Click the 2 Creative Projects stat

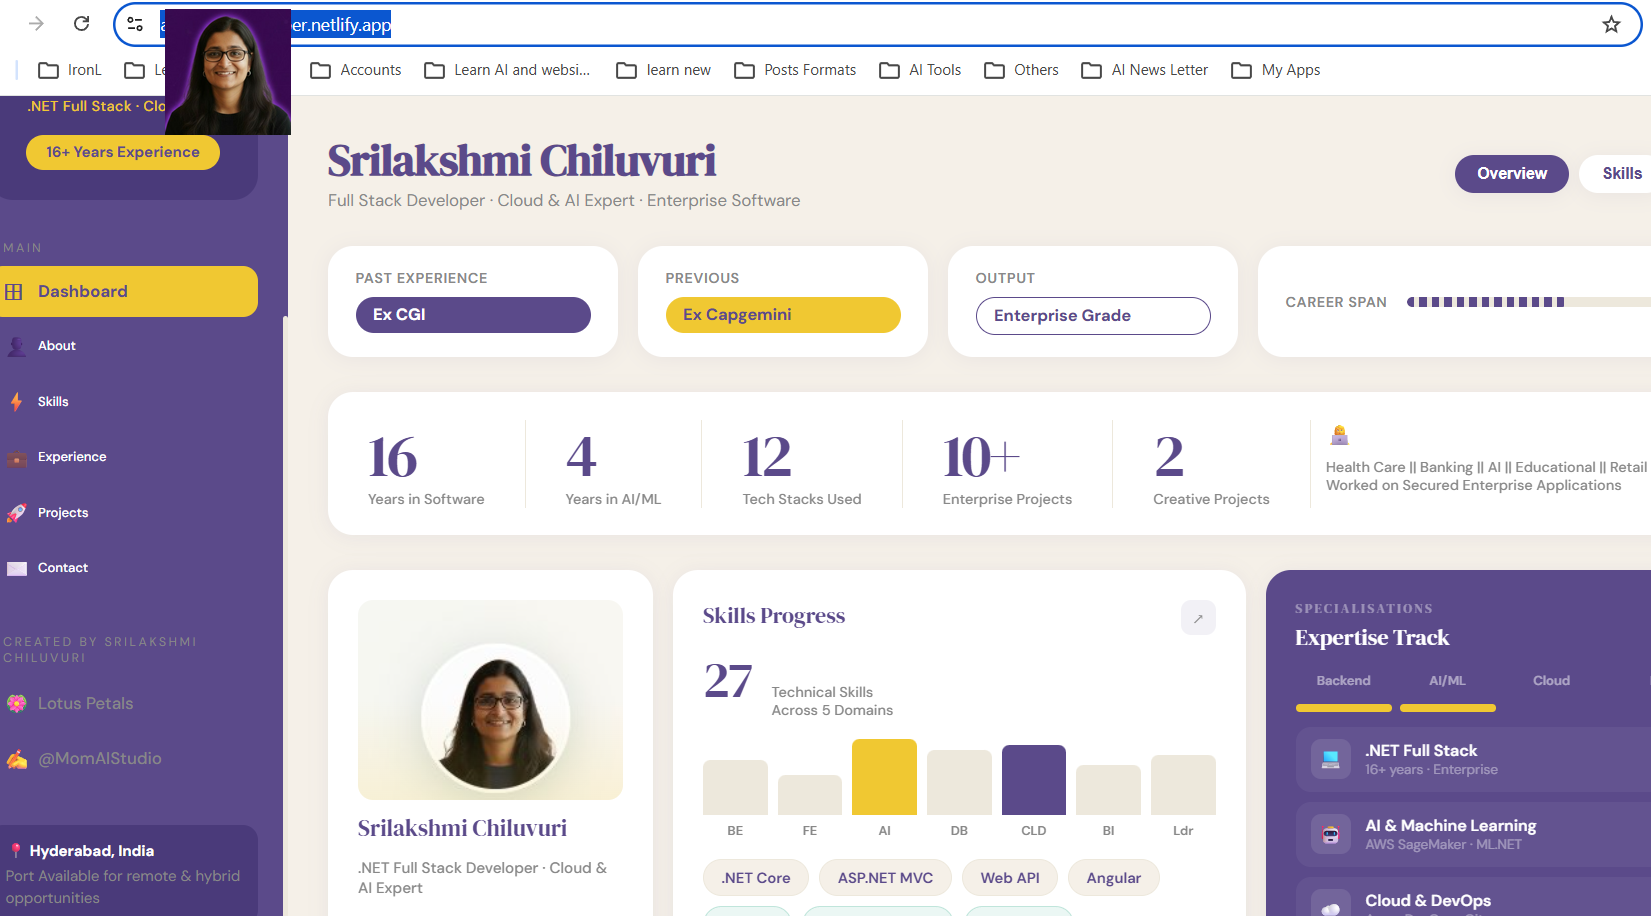pyautogui.click(x=1211, y=468)
